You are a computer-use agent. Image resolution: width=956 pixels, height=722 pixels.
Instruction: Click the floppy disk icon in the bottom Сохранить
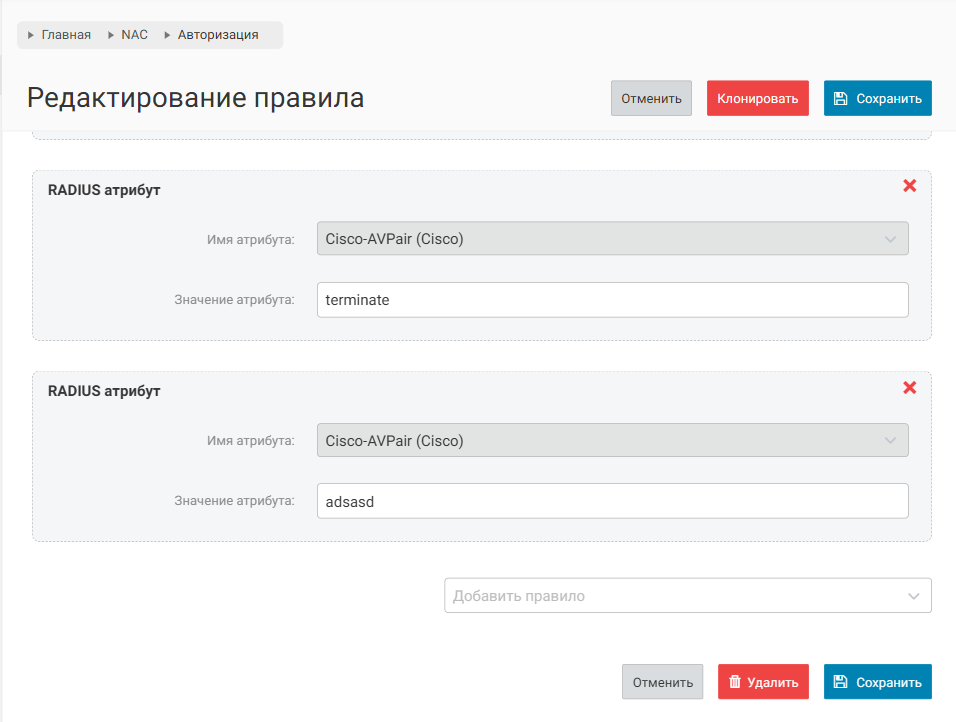841,682
